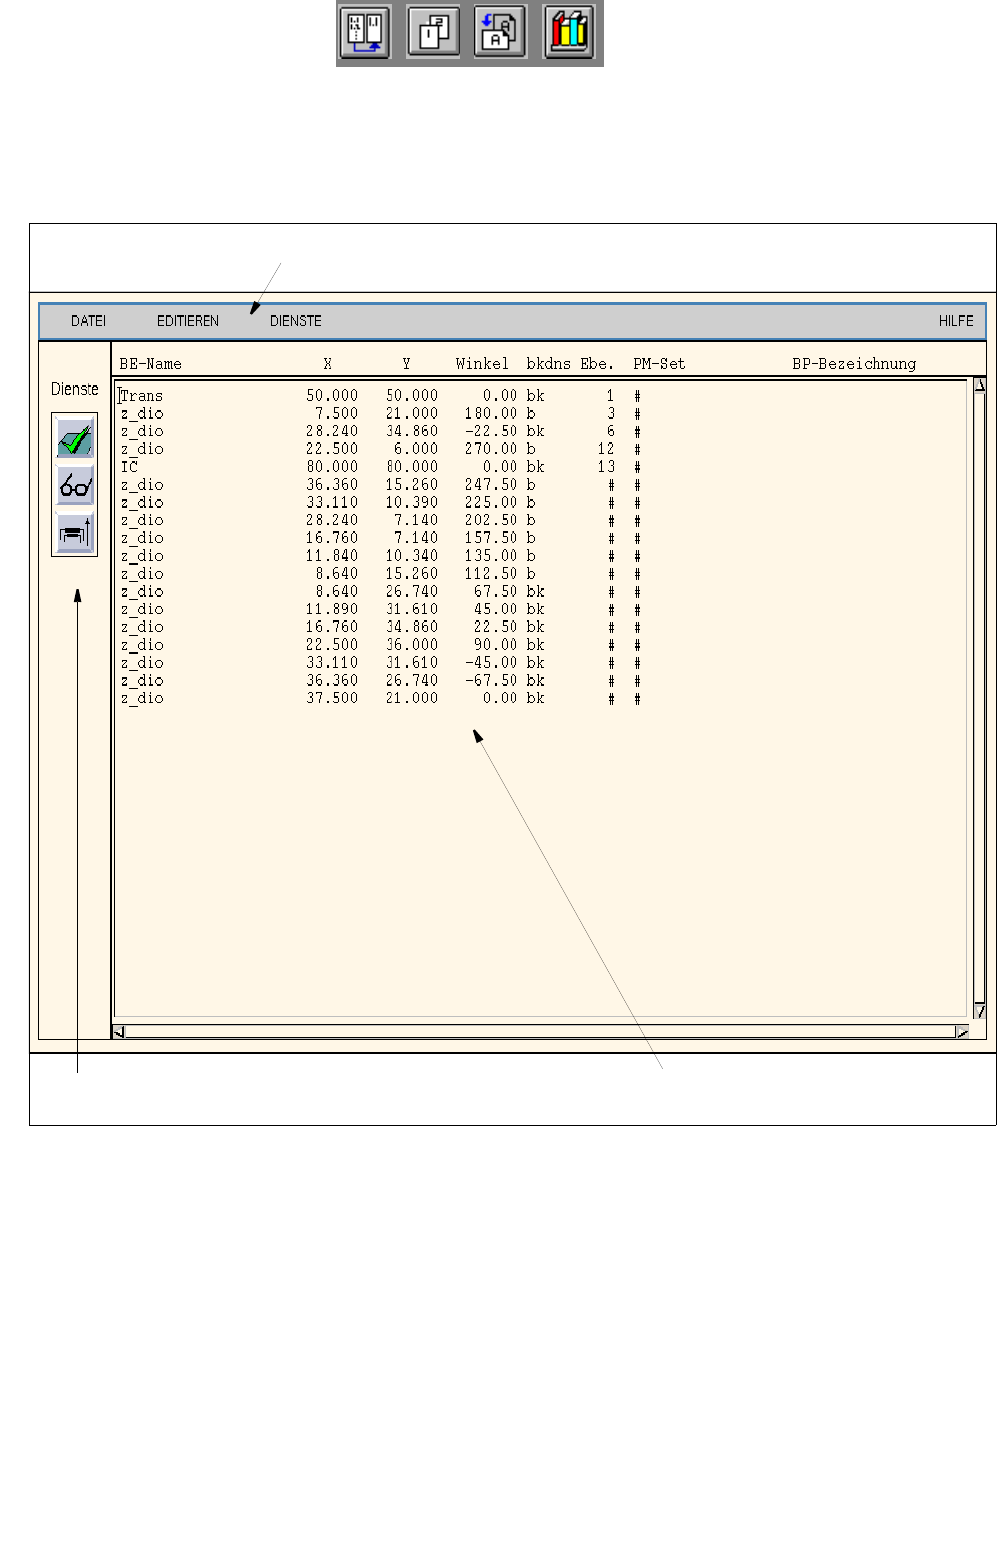Click the angle value 90.00
The width and height of the screenshot is (997, 1560).
[496, 645]
